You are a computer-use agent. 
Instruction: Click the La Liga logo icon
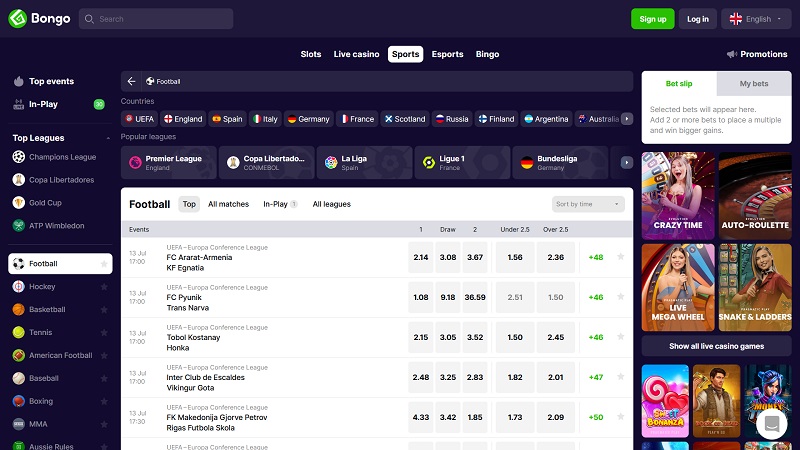click(x=331, y=162)
